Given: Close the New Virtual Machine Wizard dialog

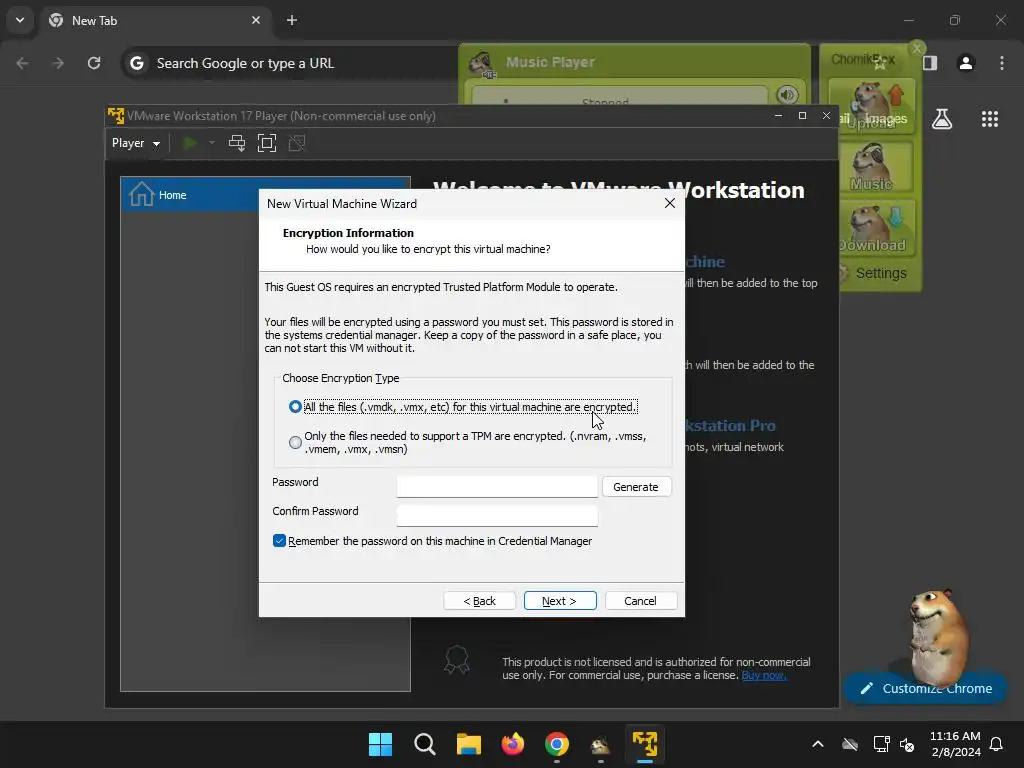Looking at the screenshot, I should [669, 203].
